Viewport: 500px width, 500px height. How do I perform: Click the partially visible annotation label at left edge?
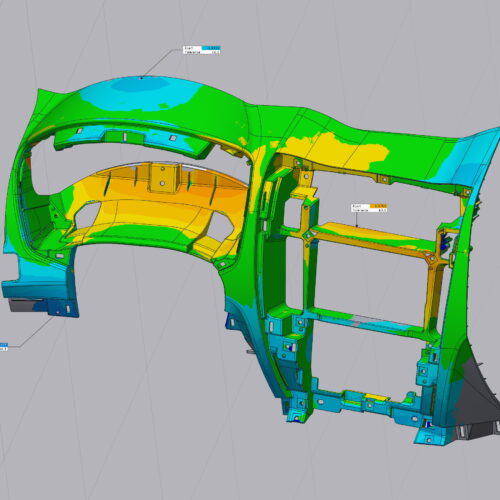coord(4,347)
